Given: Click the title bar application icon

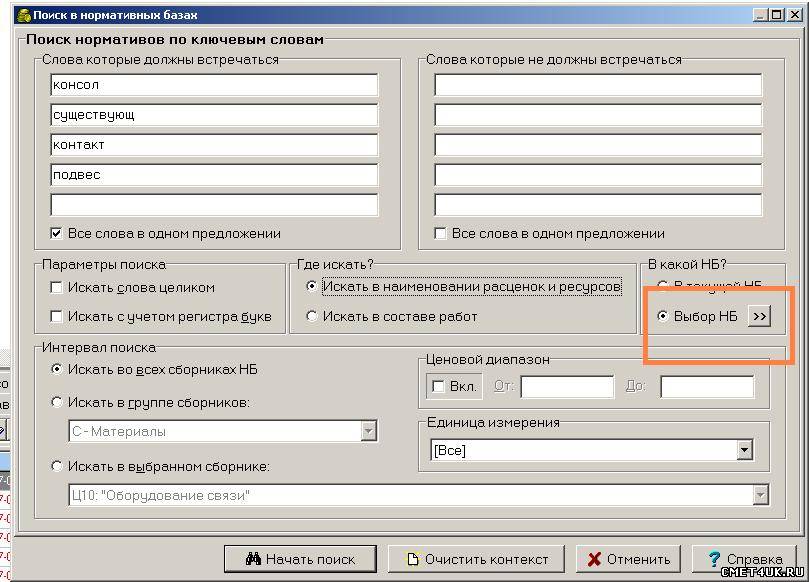Looking at the screenshot, I should [24, 15].
